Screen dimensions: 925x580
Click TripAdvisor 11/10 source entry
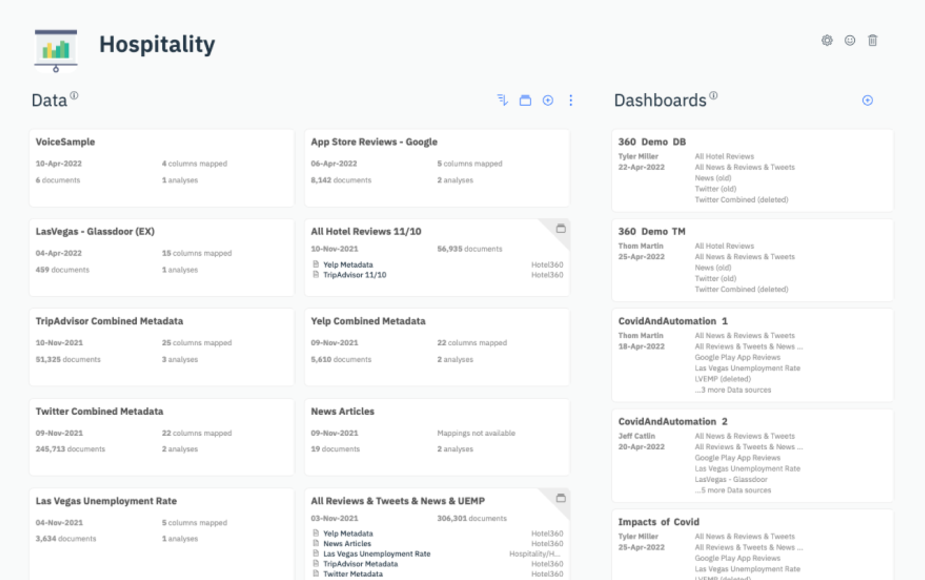355,275
